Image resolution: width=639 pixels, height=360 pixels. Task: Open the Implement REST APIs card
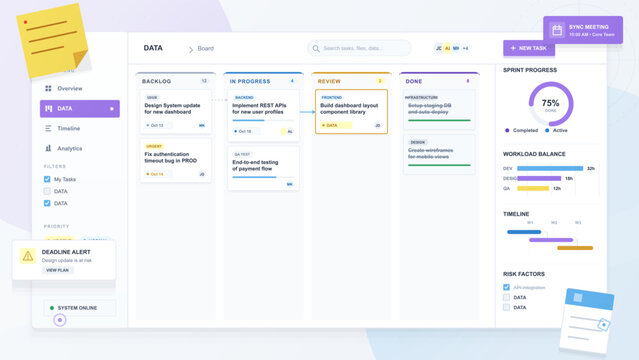pos(263,115)
